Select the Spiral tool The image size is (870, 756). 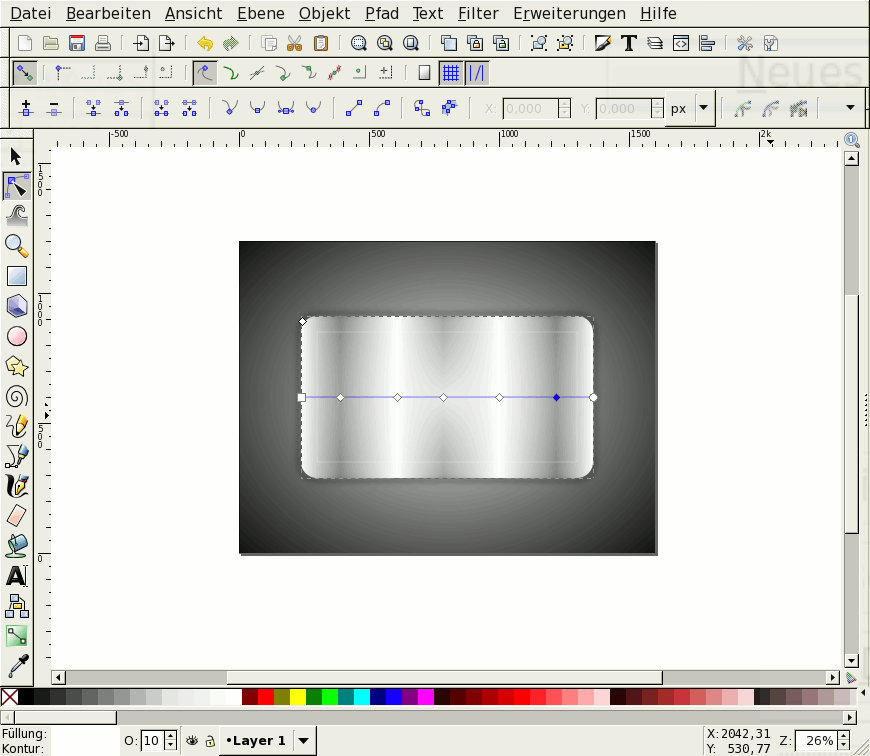coord(16,396)
